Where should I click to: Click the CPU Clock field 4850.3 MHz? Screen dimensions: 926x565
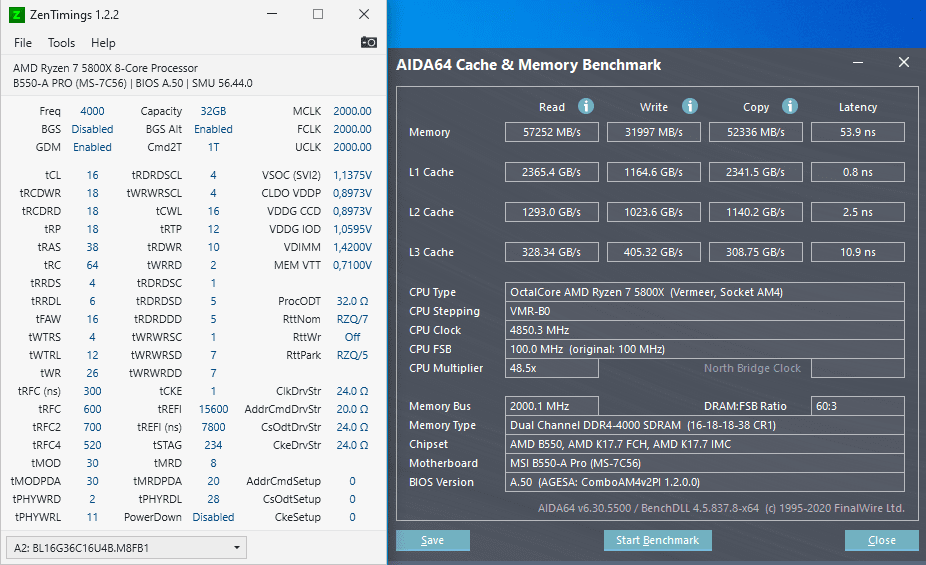(x=705, y=330)
